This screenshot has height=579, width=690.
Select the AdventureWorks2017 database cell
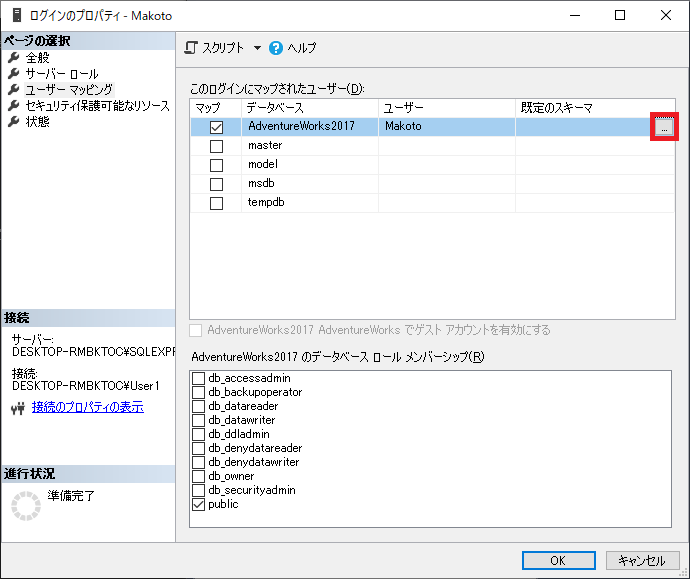pos(310,126)
